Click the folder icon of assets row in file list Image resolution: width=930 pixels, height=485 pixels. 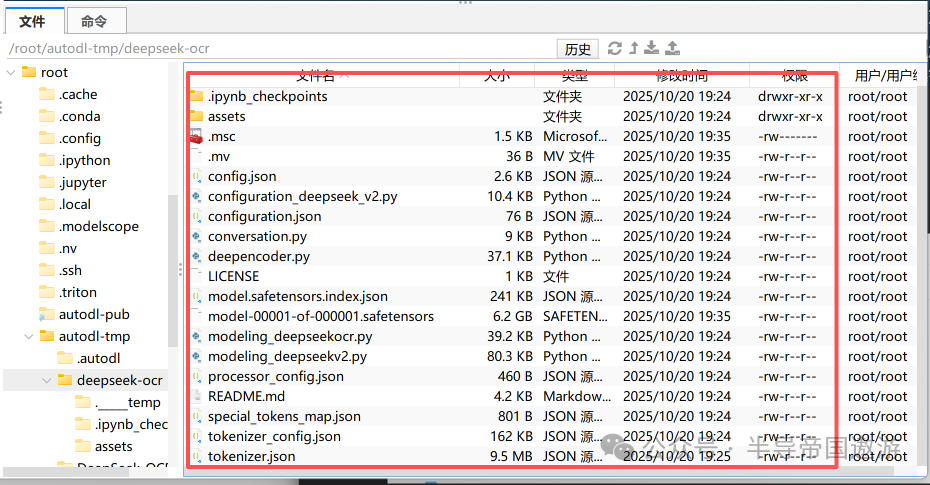tap(196, 116)
